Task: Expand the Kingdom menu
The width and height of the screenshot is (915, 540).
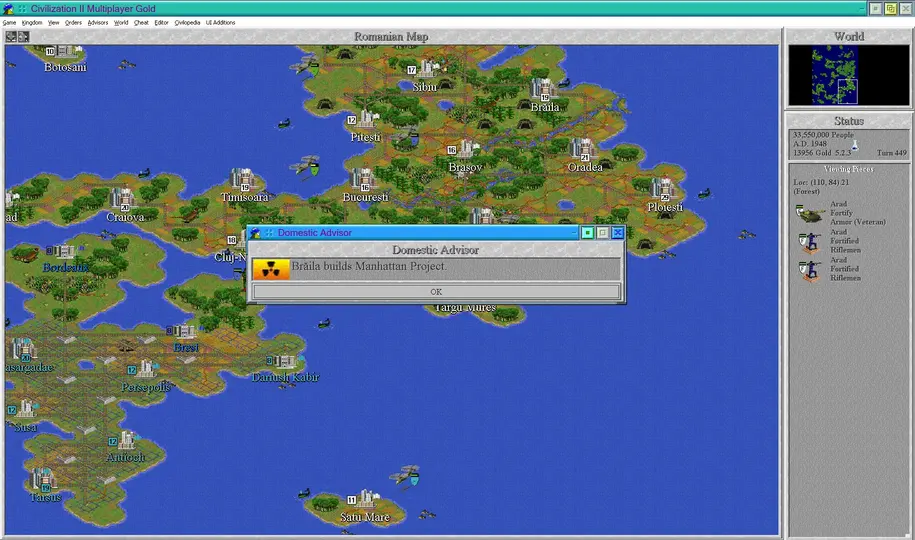Action: click(x=32, y=22)
